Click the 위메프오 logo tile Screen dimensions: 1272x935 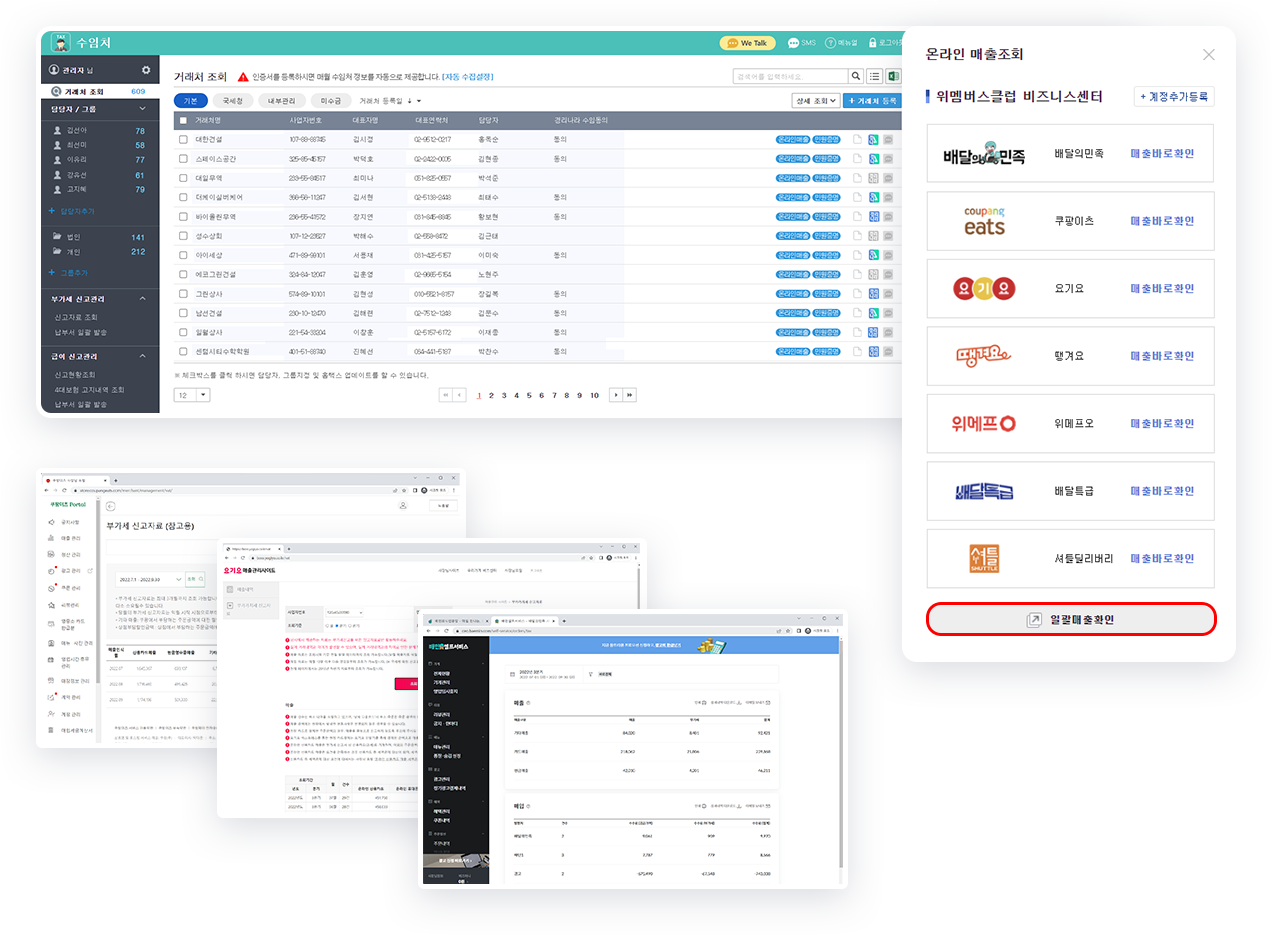tap(985, 423)
